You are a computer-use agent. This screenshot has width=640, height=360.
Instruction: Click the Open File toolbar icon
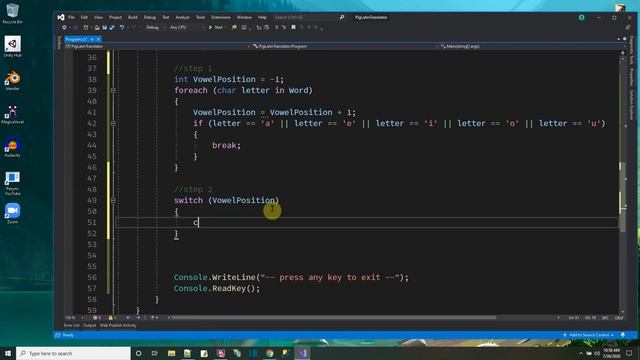click(x=97, y=27)
